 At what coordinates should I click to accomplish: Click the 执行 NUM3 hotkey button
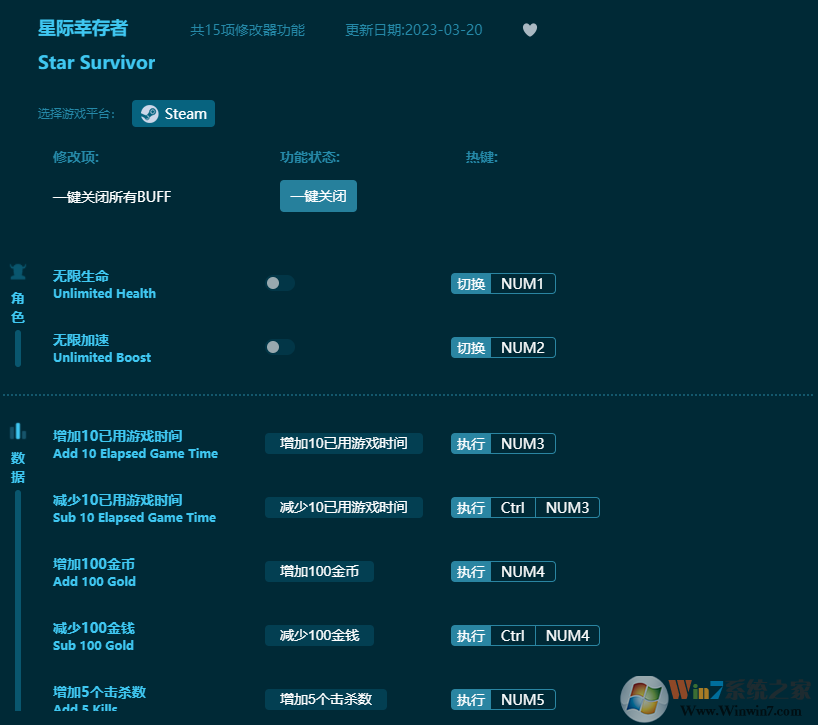click(x=503, y=443)
